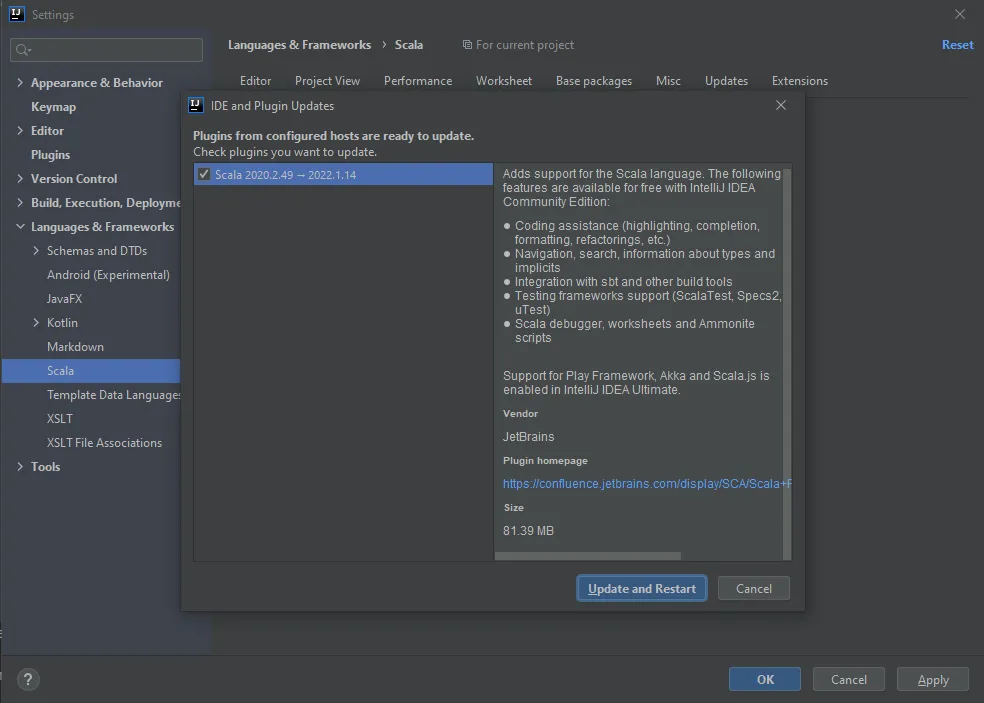Click Apply in Settings window

click(x=933, y=679)
